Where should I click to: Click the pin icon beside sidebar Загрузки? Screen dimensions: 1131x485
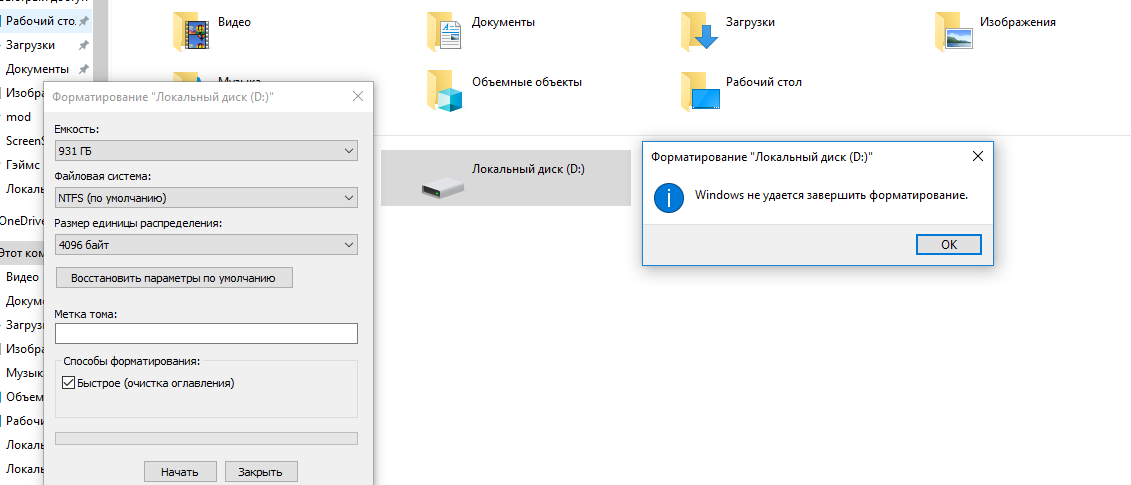coord(84,45)
